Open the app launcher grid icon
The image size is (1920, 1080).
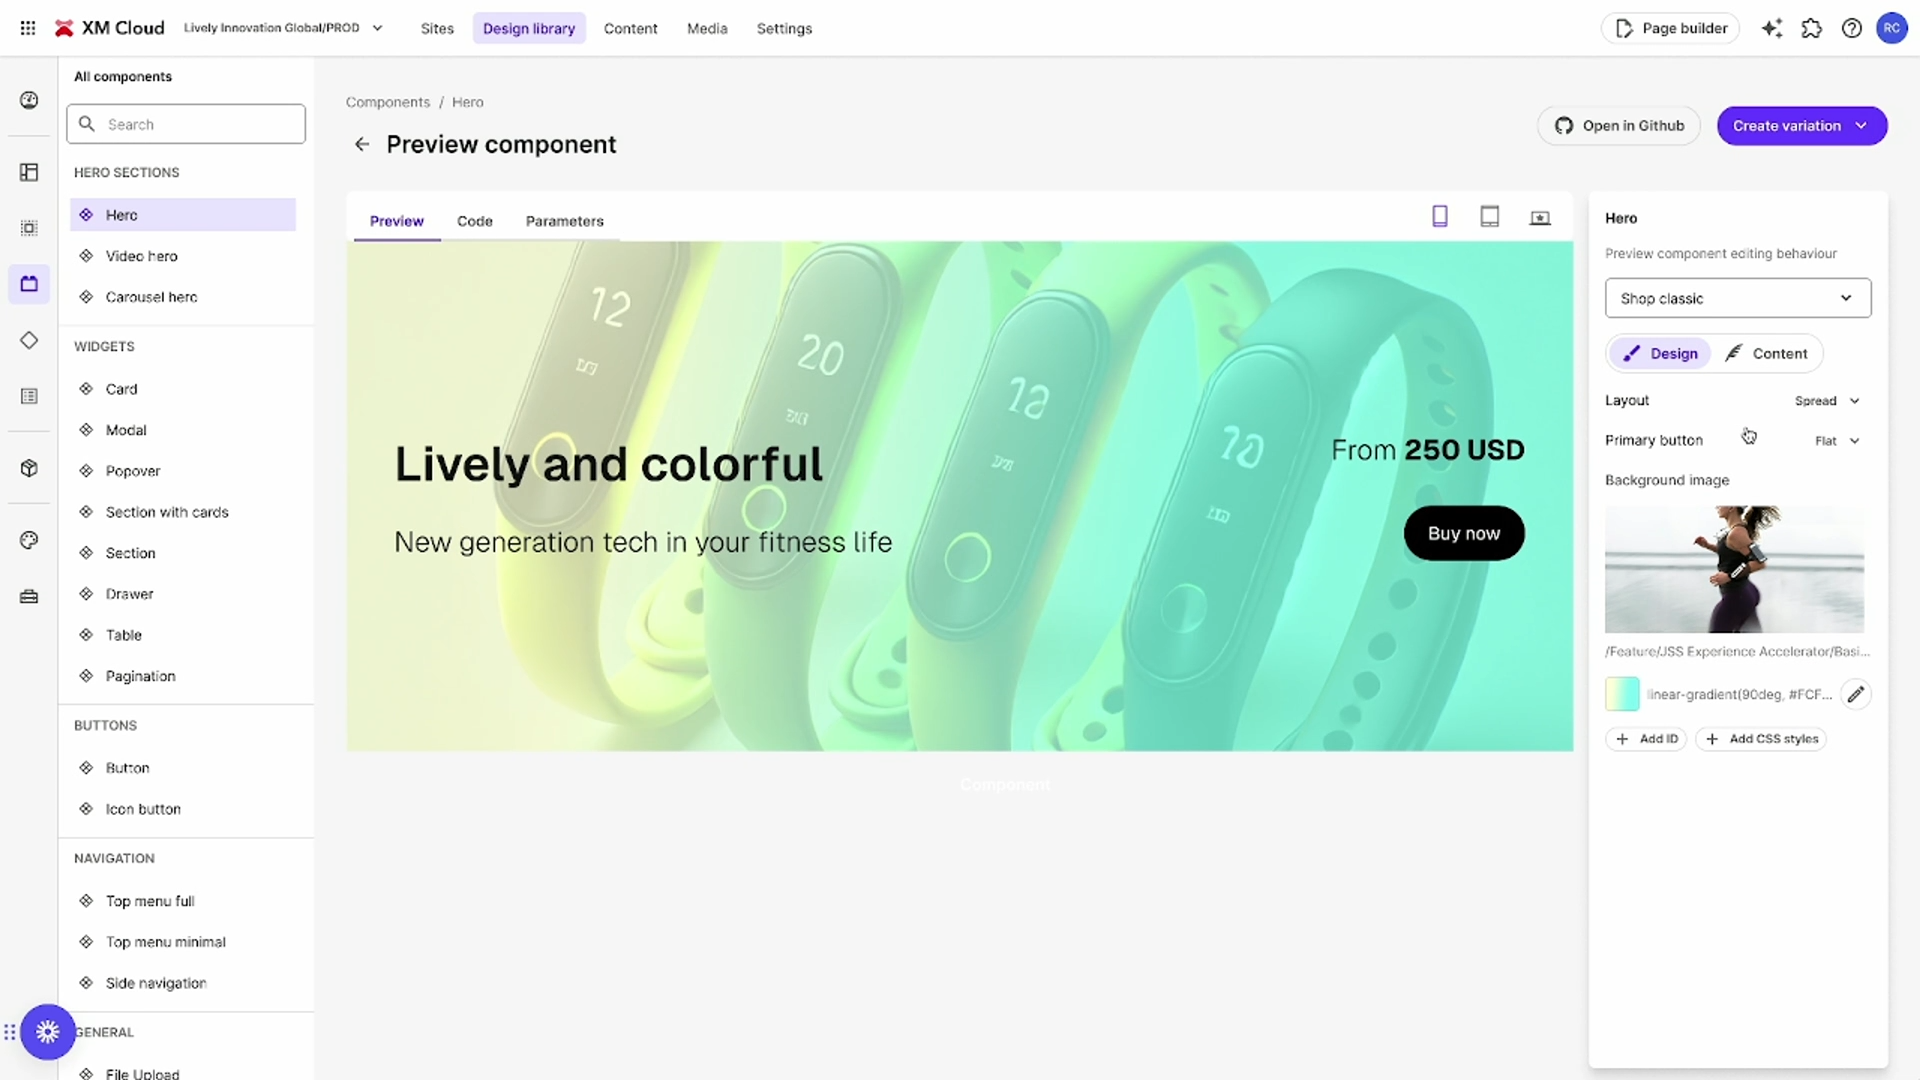(28, 28)
